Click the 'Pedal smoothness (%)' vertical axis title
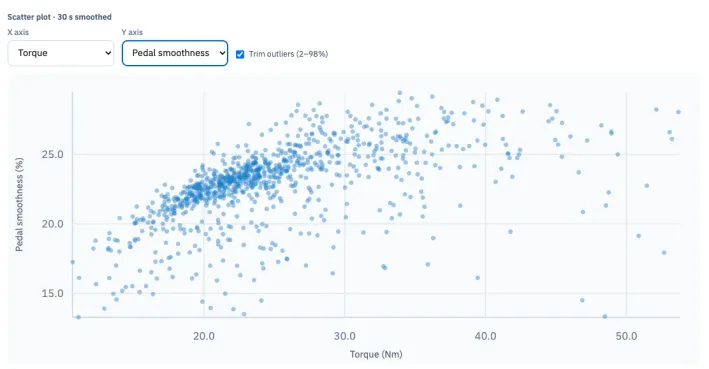 click(19, 204)
